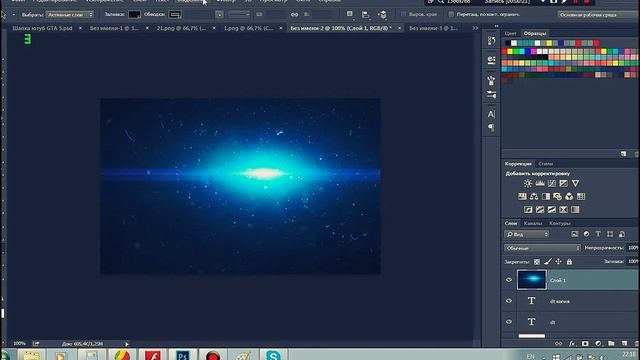Open Photoshop from the Windows taskbar
640x360 pixels.
(x=182, y=355)
